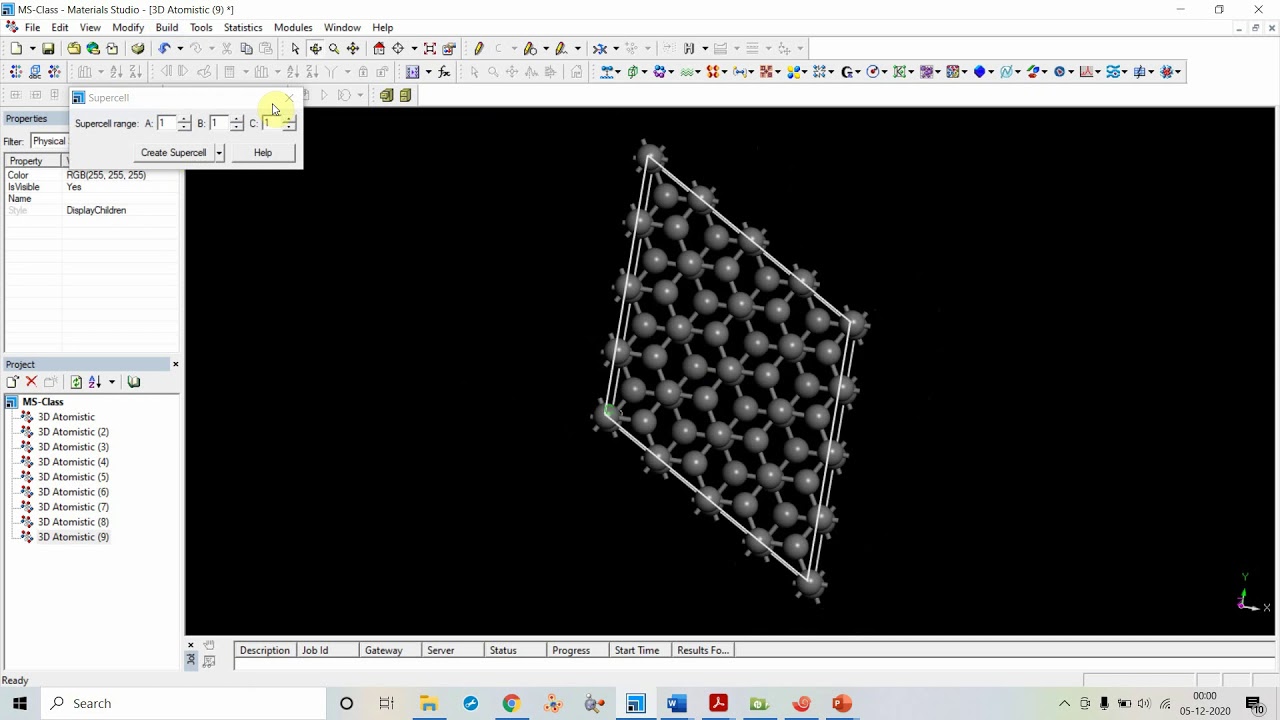Click the Color property RGB(255, 255, 255) value

point(106,175)
